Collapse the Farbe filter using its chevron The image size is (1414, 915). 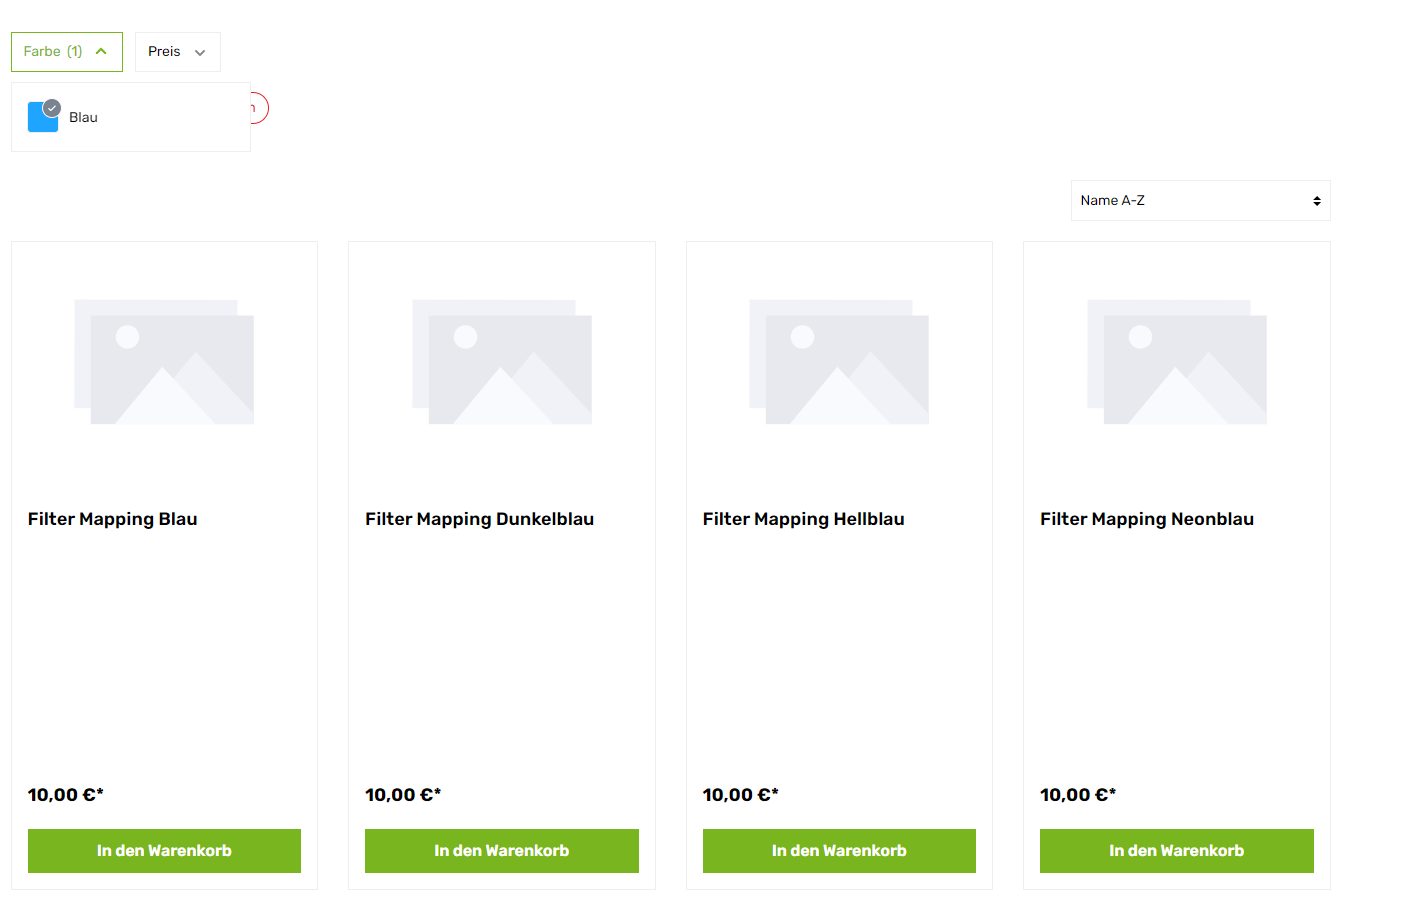(x=101, y=52)
